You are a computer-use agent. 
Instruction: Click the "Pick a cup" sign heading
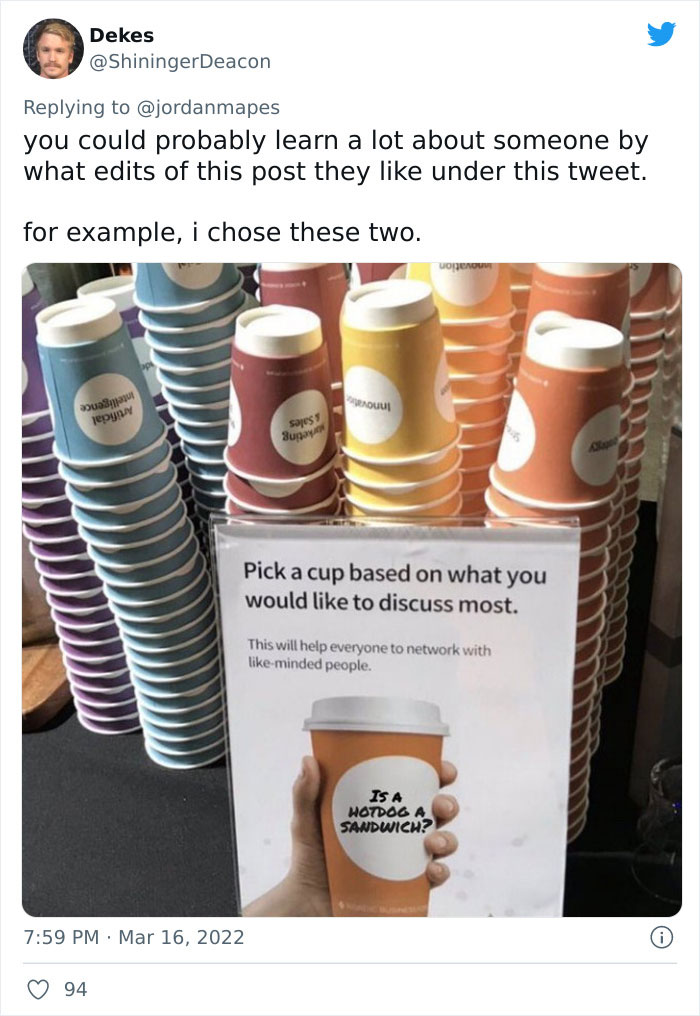point(395,588)
